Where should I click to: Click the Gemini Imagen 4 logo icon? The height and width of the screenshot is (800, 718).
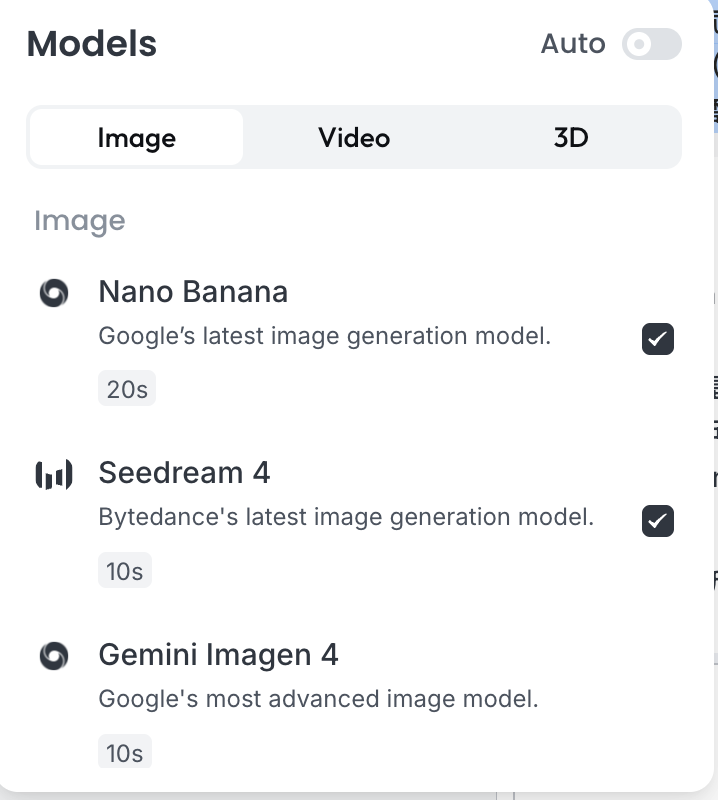tap(54, 656)
